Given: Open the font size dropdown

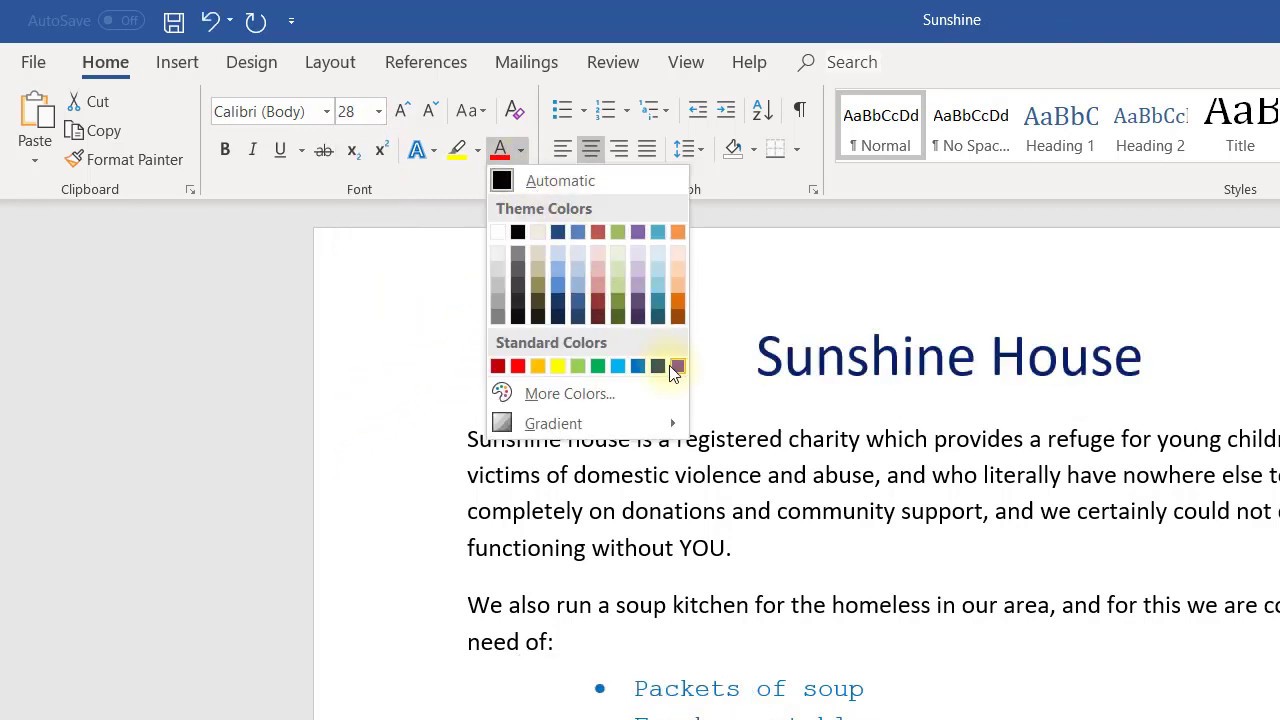Looking at the screenshot, I should (x=378, y=112).
